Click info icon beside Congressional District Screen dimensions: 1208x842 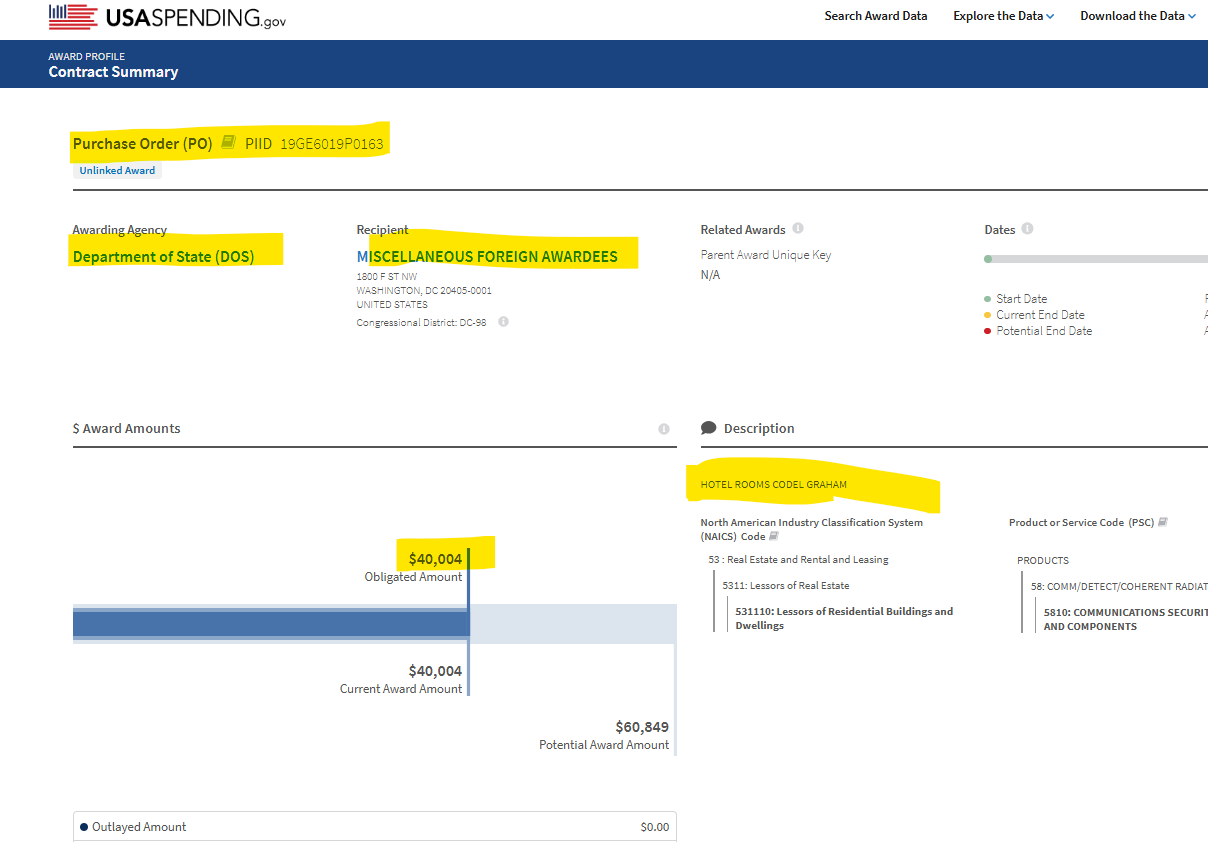[x=503, y=322]
